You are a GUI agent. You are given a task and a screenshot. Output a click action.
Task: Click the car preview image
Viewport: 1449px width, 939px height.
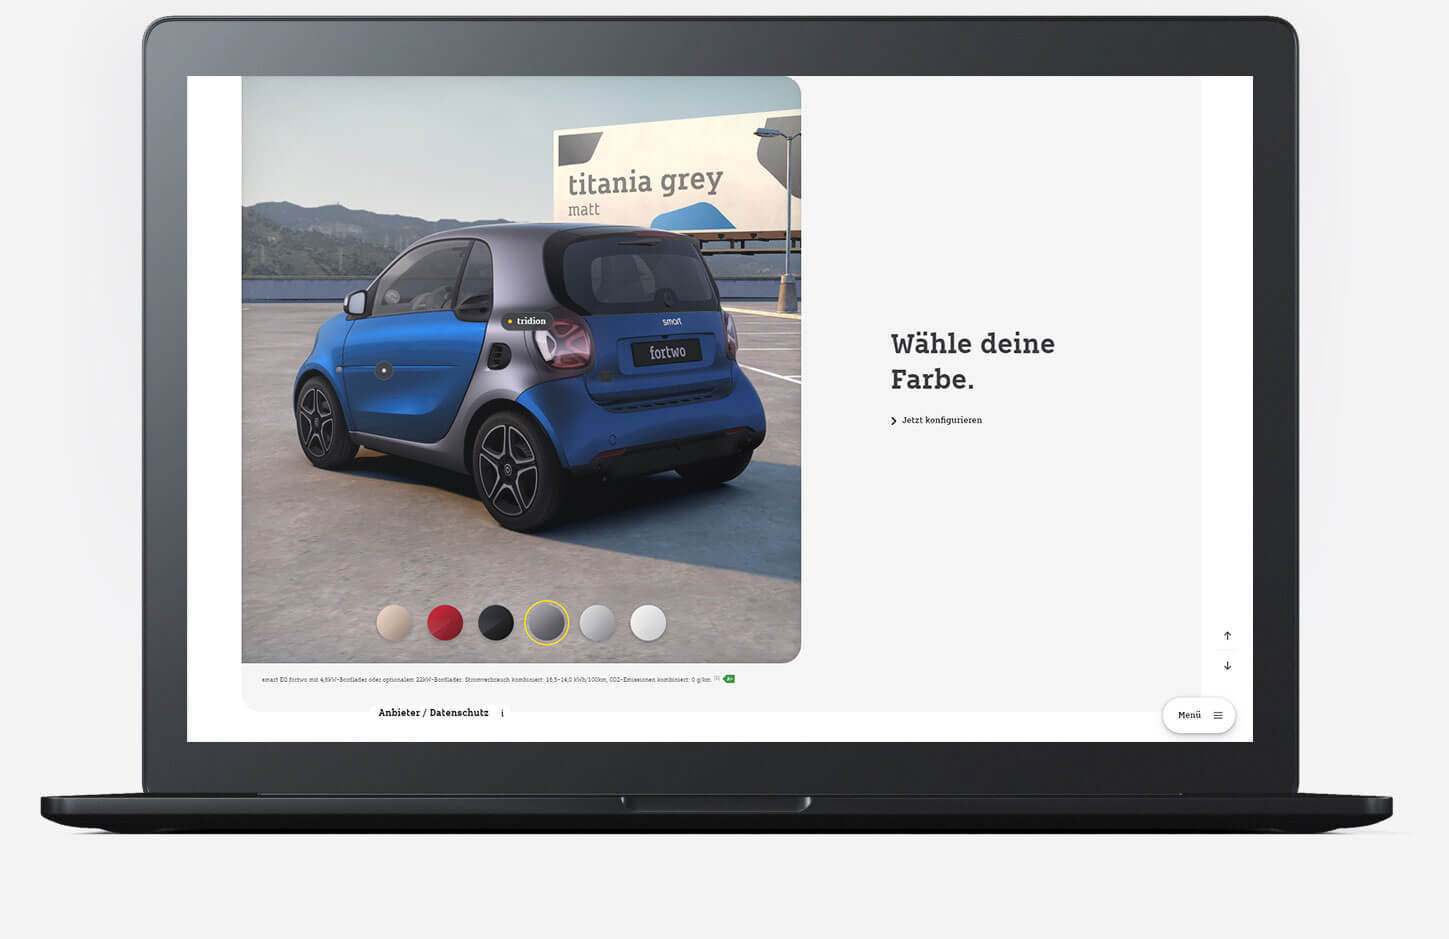[x=521, y=369]
